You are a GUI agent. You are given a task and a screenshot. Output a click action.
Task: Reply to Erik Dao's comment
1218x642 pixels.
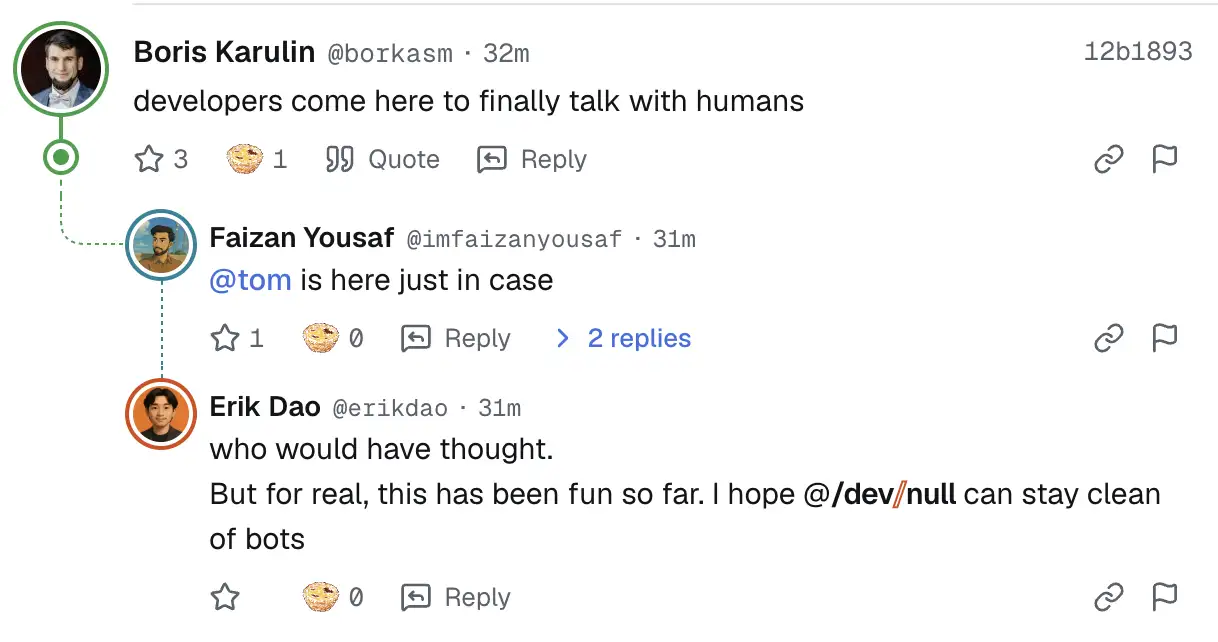pos(456,597)
